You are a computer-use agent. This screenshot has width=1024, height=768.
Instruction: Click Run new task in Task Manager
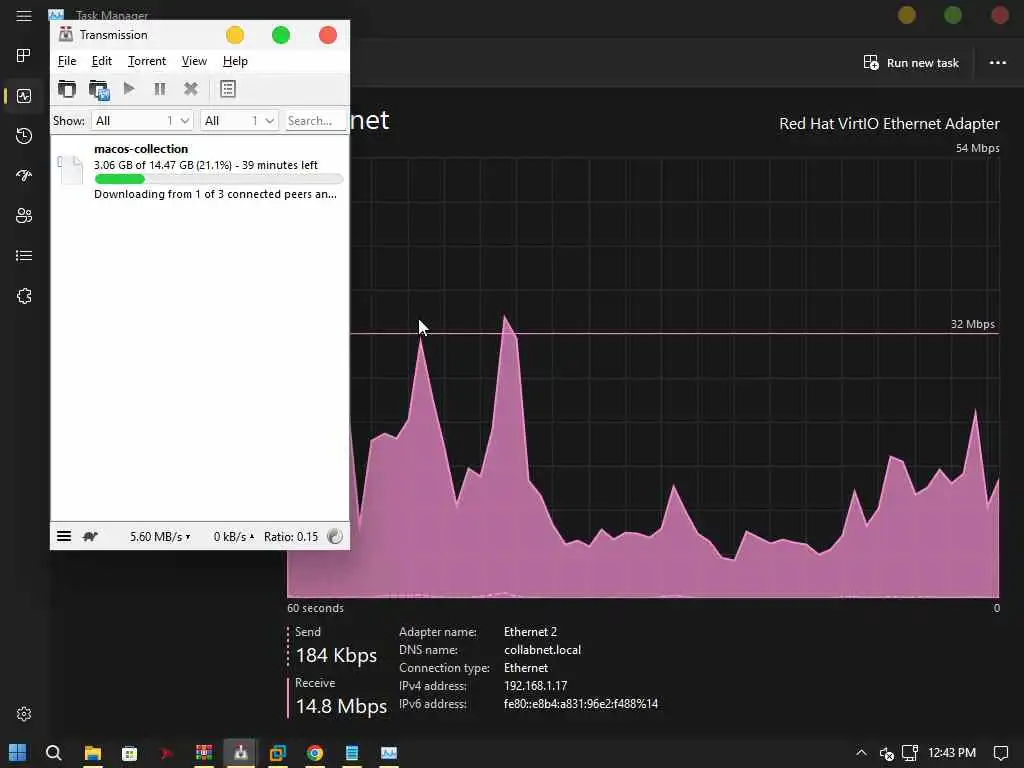click(x=911, y=63)
